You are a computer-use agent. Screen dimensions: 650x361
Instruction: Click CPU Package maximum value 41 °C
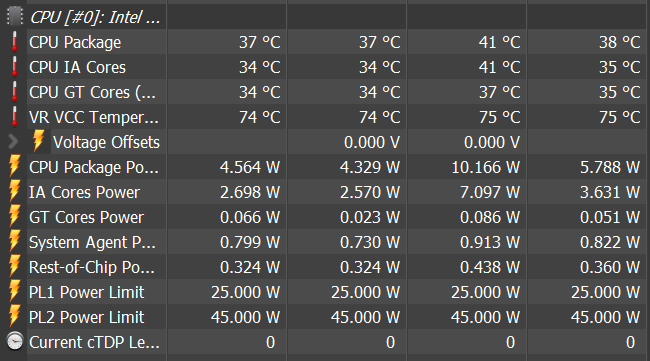500,42
